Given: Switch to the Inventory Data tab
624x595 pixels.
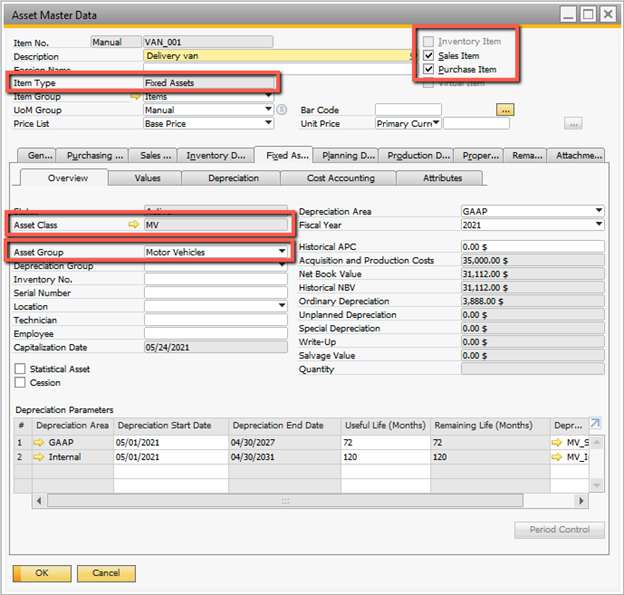Looking at the screenshot, I should [216, 156].
